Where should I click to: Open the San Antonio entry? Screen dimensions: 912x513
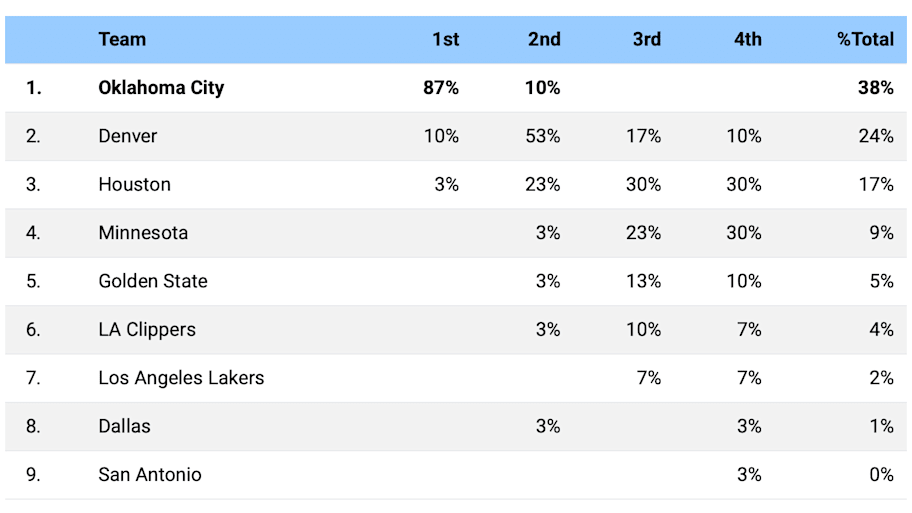(x=150, y=475)
